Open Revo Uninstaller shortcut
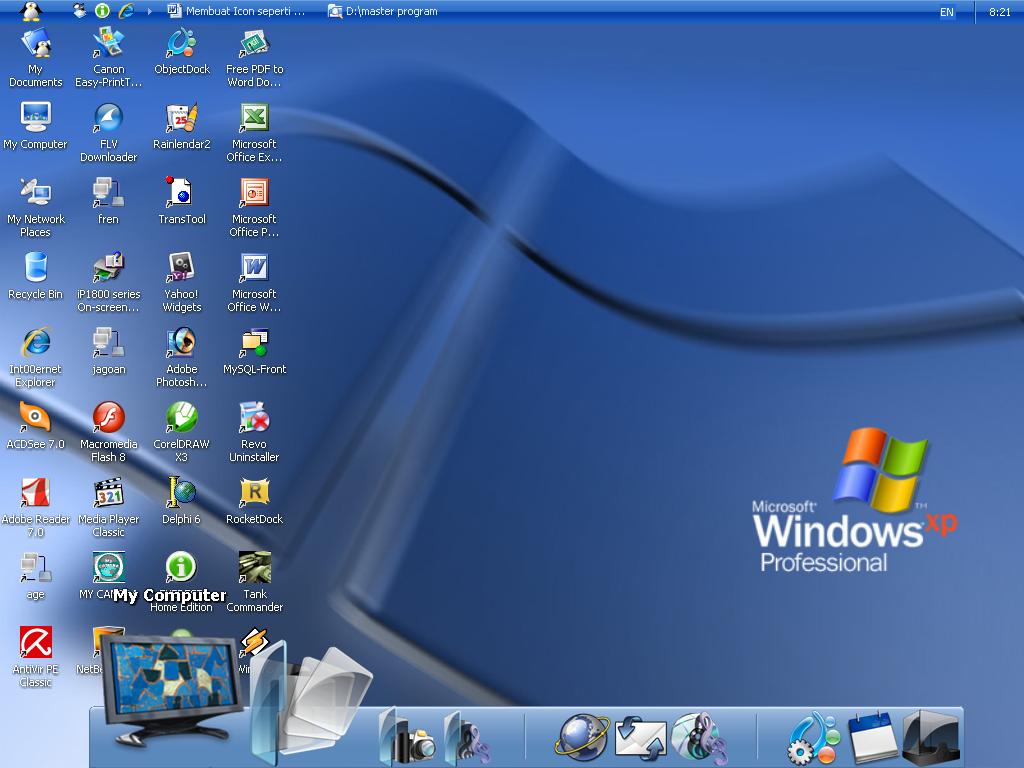1024x768 pixels. [255, 432]
